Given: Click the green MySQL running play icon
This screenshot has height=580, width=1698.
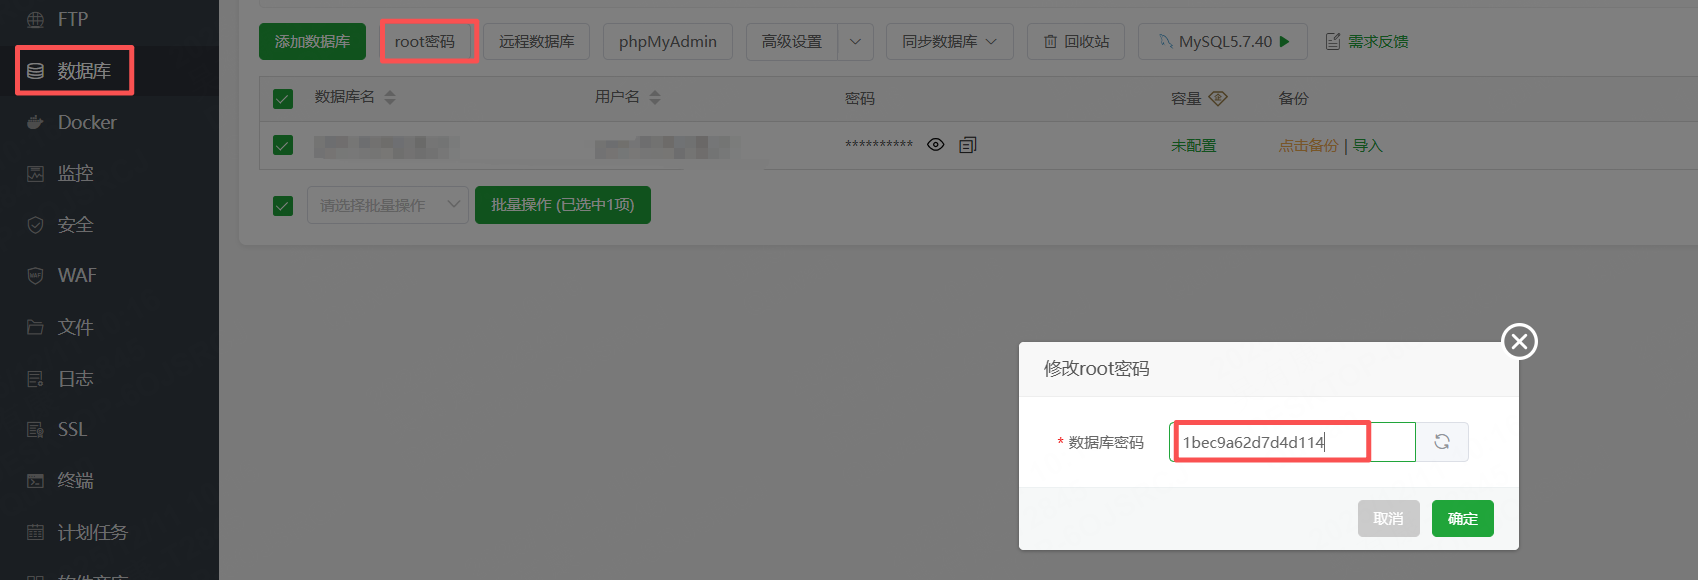Looking at the screenshot, I should click(1285, 41).
